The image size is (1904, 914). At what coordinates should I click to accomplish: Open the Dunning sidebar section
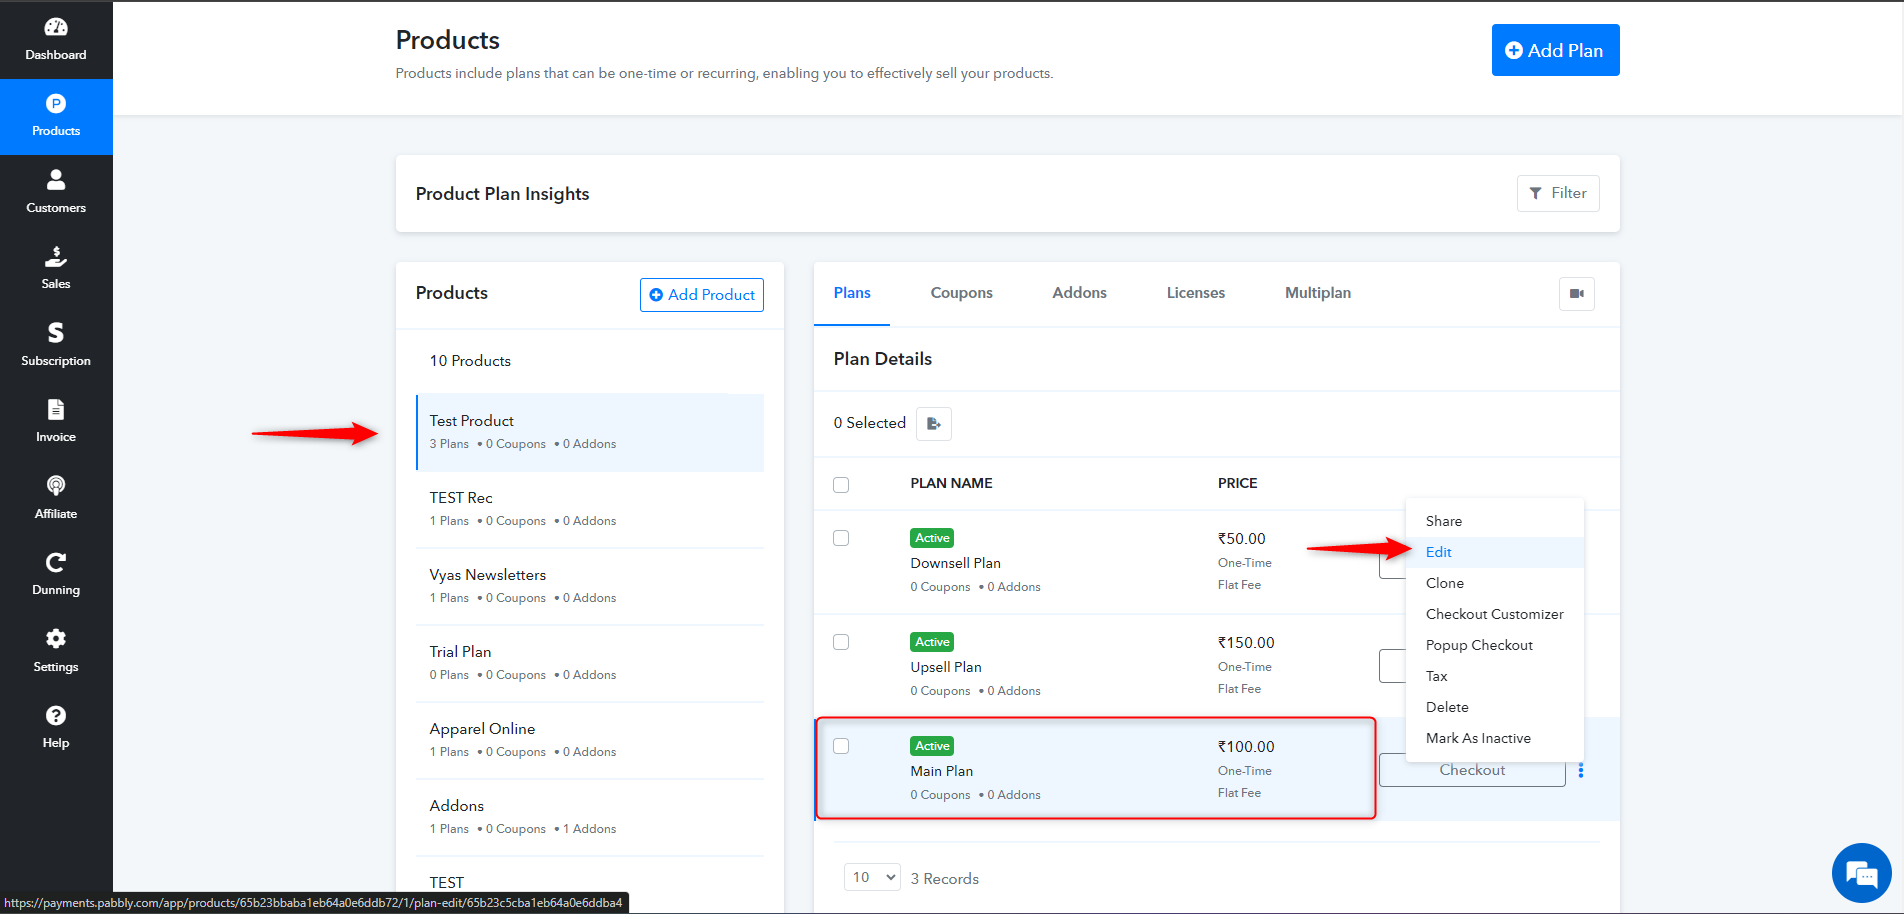(56, 574)
